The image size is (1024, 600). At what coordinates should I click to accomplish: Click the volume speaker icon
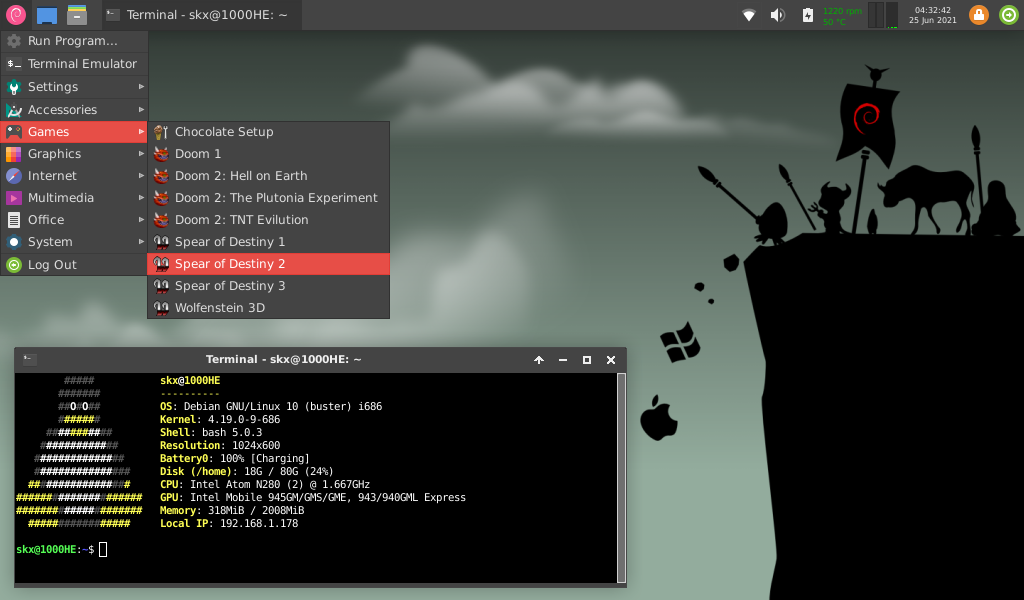pos(777,15)
